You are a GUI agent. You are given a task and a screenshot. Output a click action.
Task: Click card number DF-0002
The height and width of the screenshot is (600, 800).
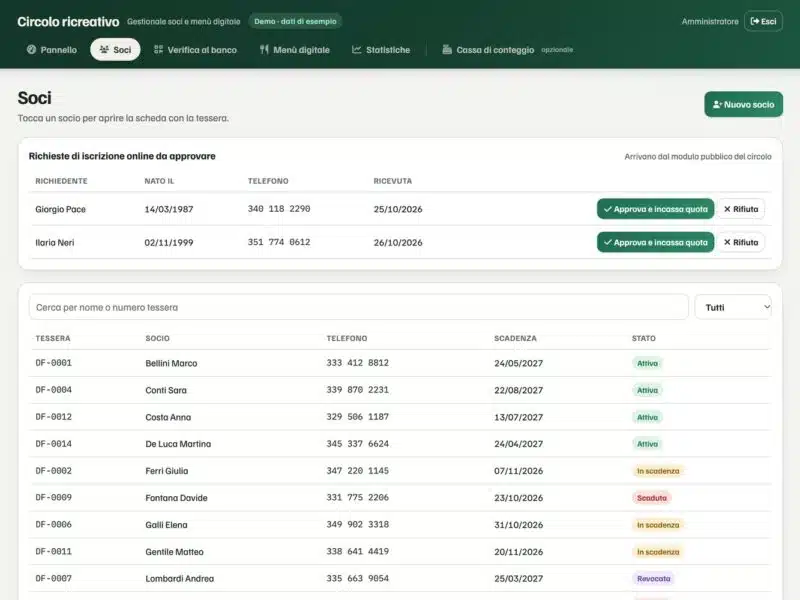(54, 471)
